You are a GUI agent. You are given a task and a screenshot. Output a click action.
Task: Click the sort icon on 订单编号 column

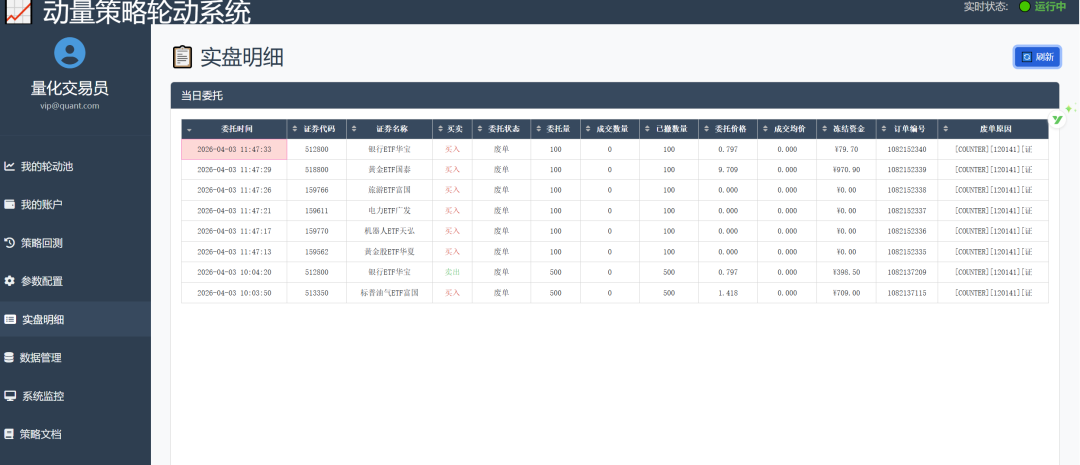click(x=886, y=129)
